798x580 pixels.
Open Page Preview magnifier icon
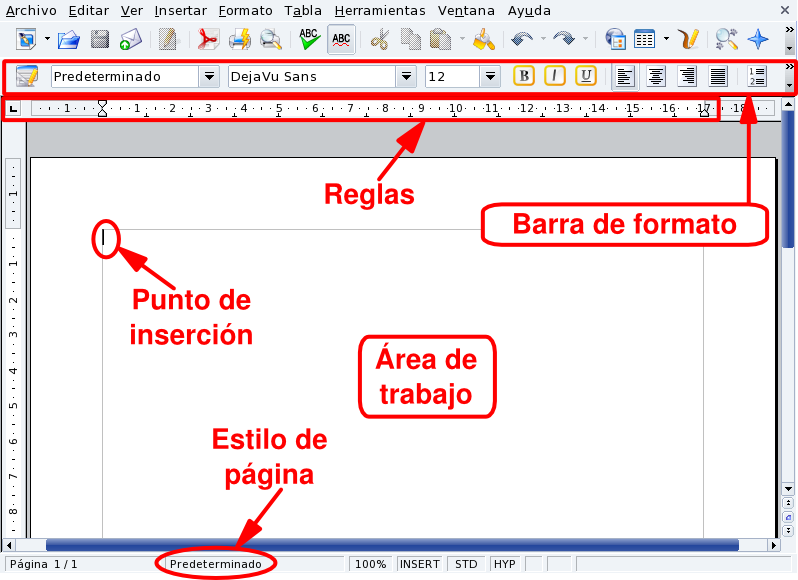point(270,39)
